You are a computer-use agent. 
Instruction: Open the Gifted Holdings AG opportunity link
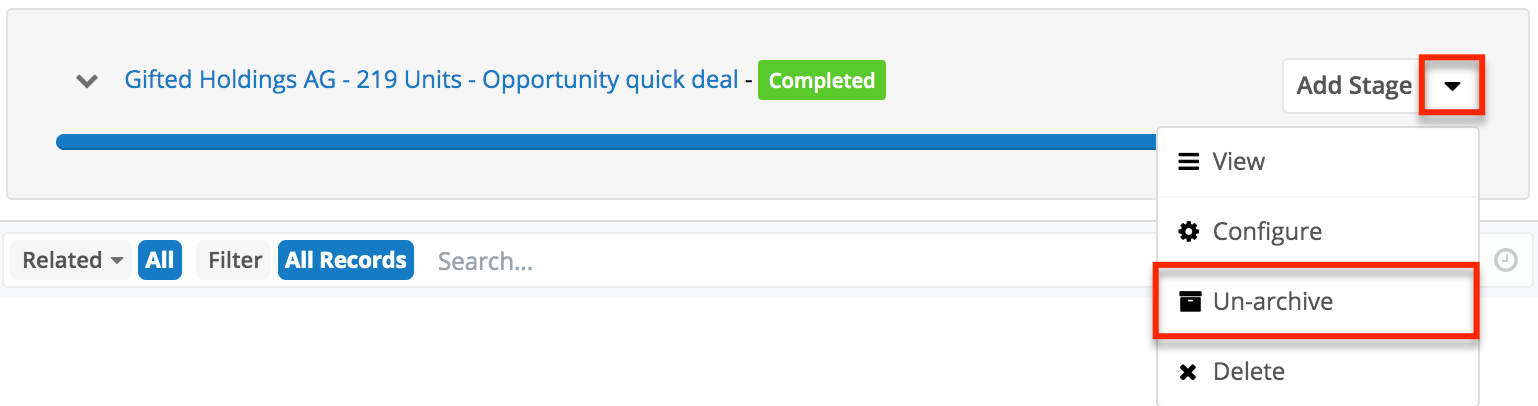point(431,80)
